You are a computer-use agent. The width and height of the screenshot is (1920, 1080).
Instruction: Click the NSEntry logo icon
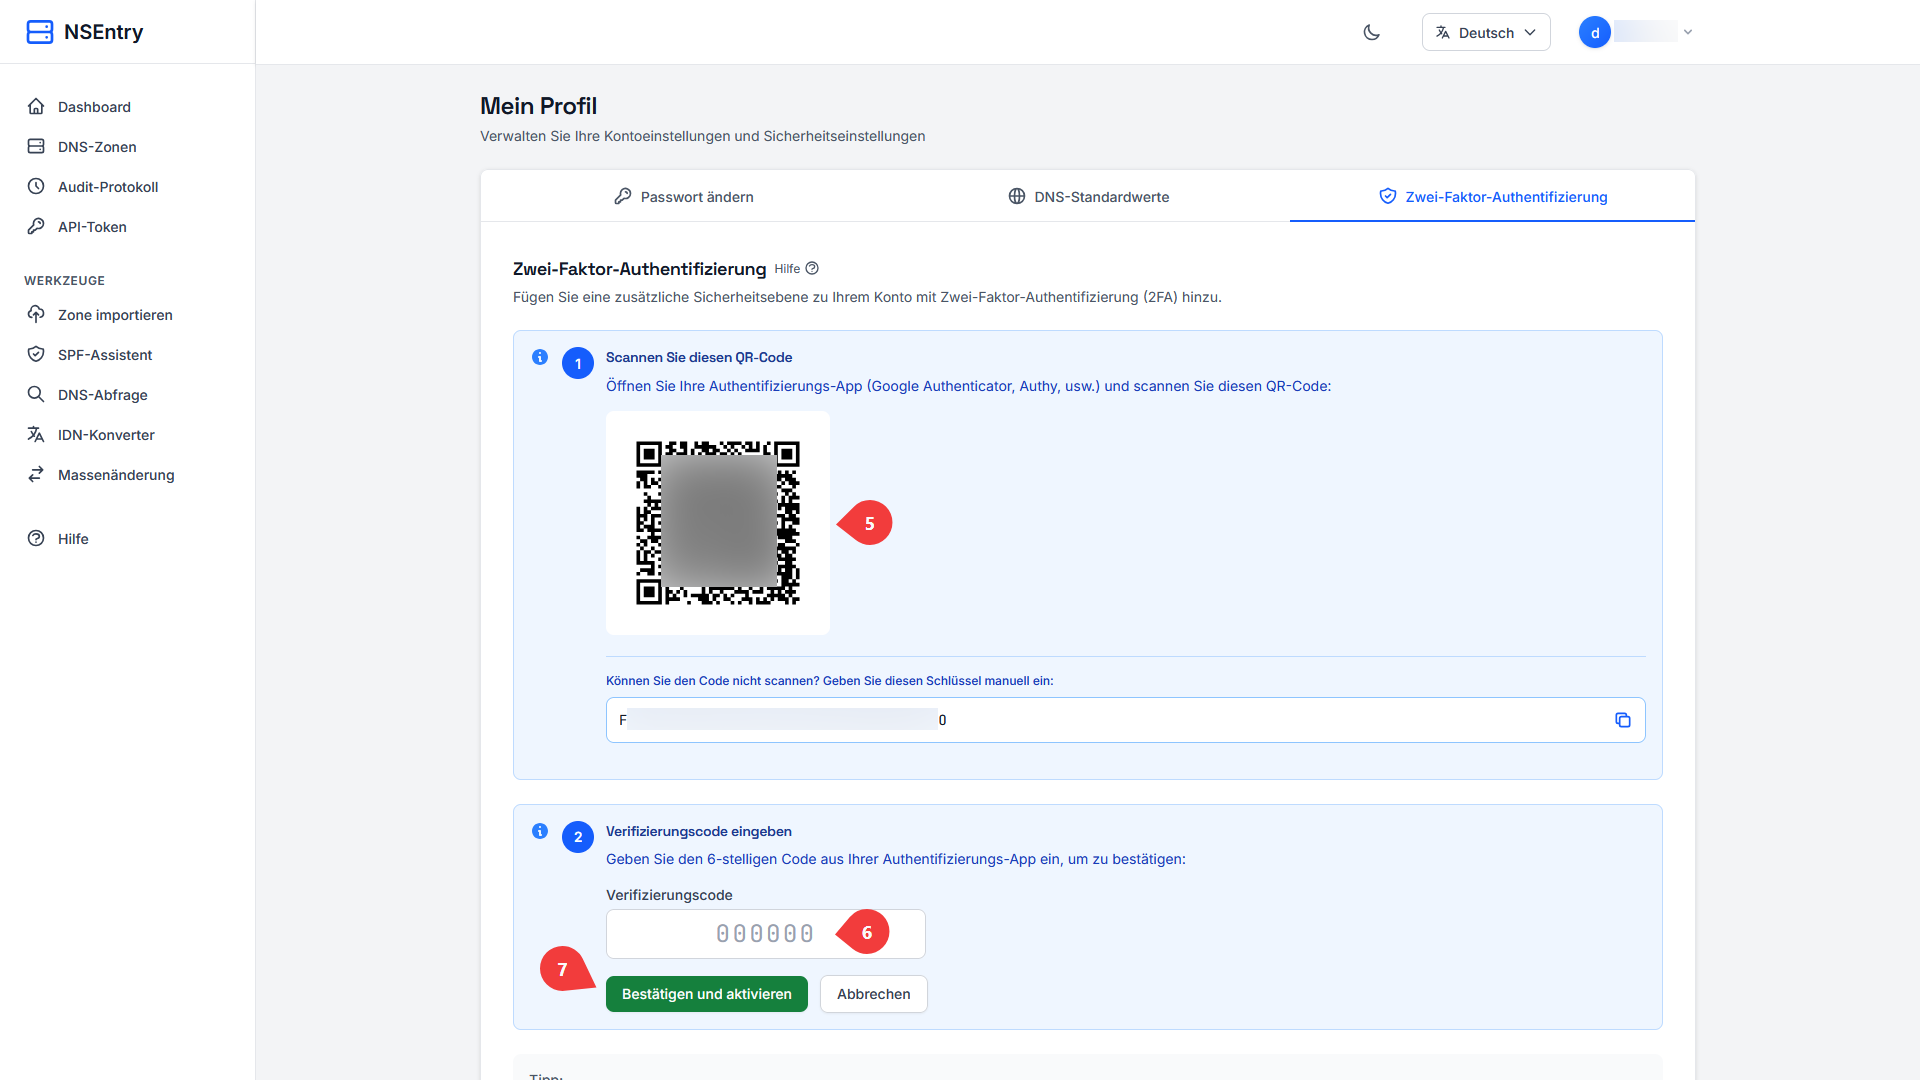click(40, 32)
